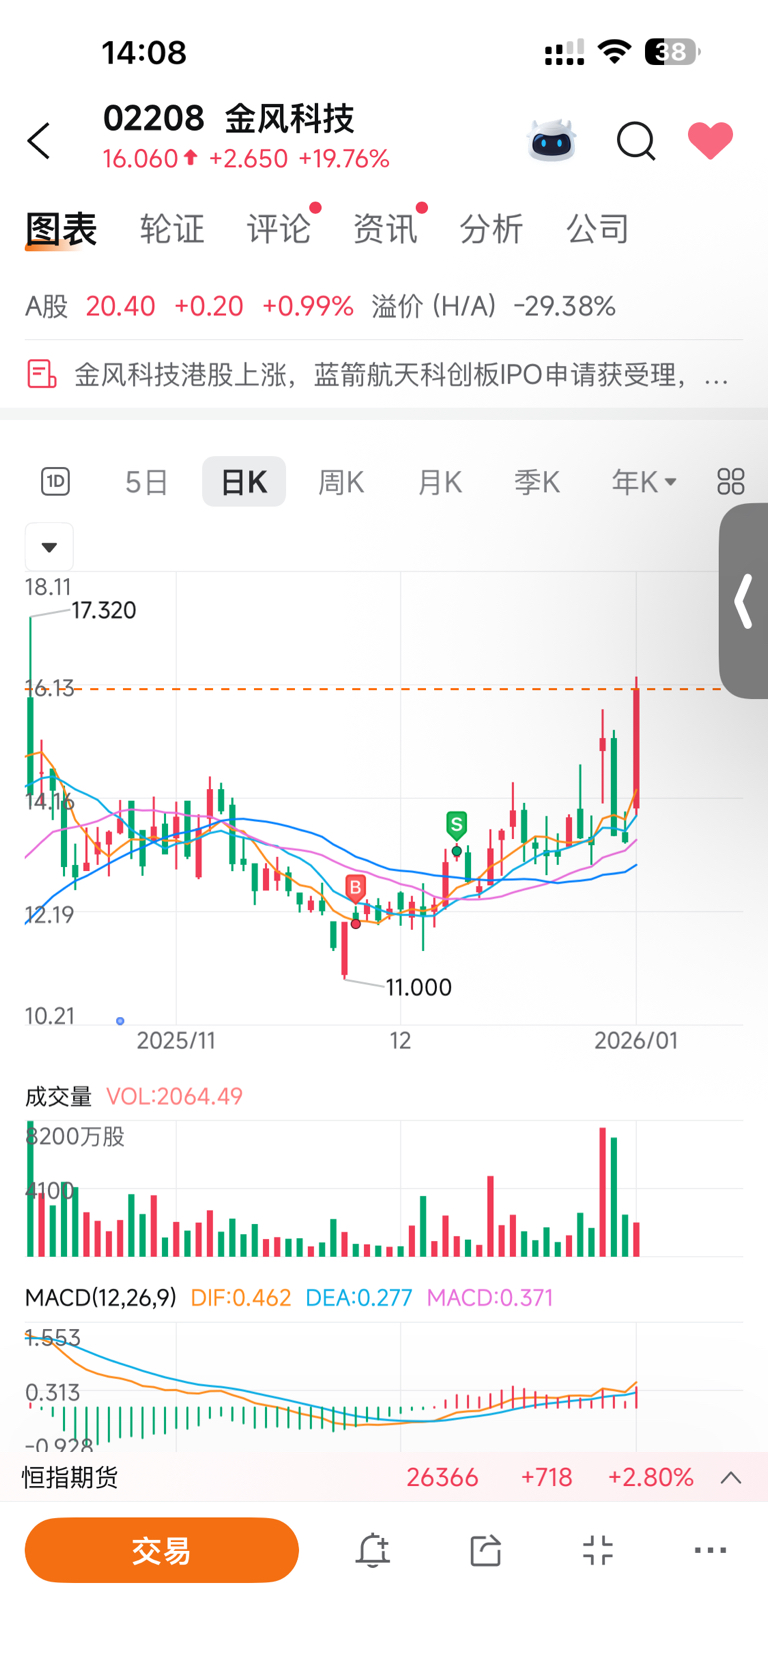Tap the 26366 index value
The height and width of the screenshot is (1663, 768).
click(442, 1478)
